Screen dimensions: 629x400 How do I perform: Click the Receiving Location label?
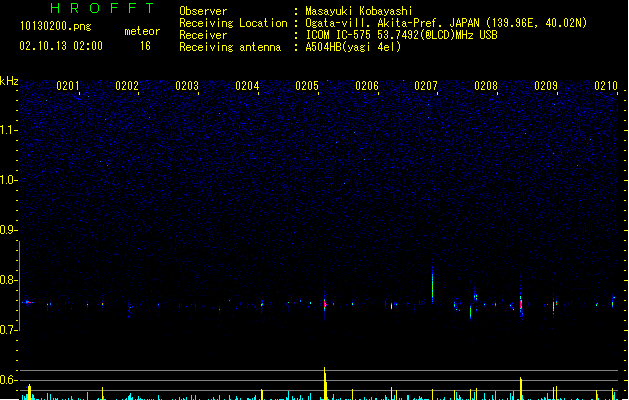pos(233,23)
